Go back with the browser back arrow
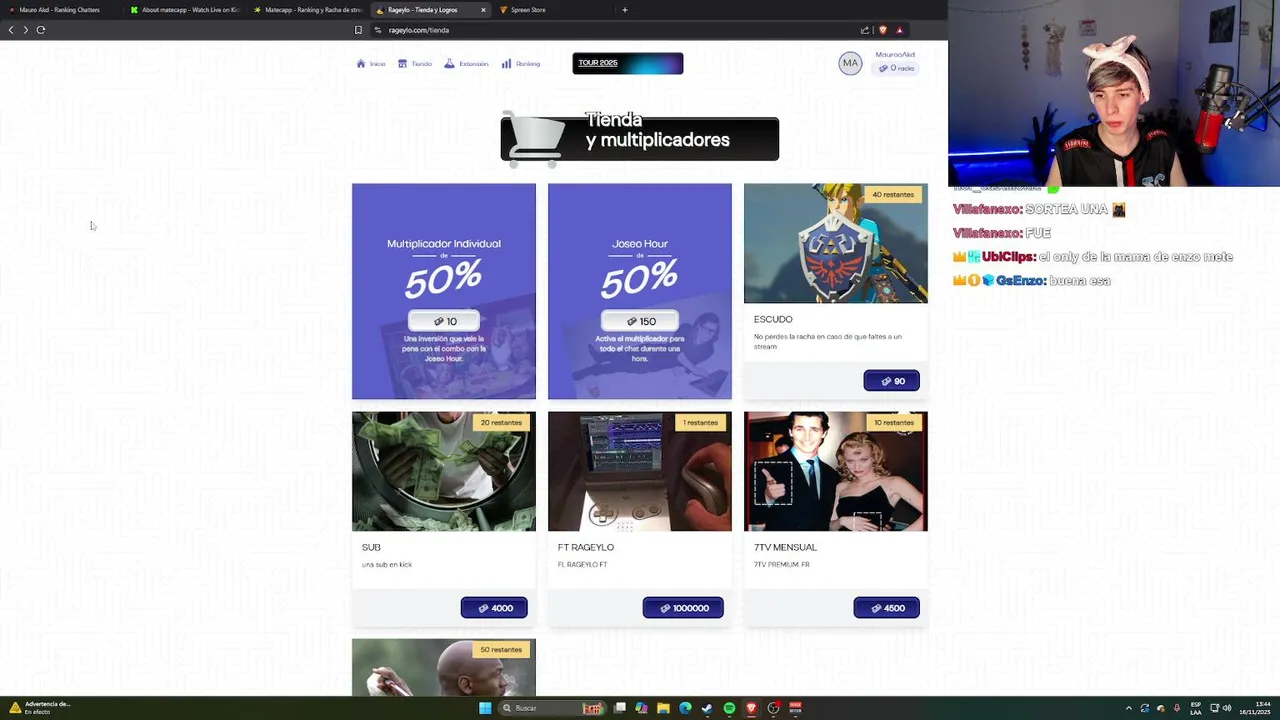 (x=11, y=30)
